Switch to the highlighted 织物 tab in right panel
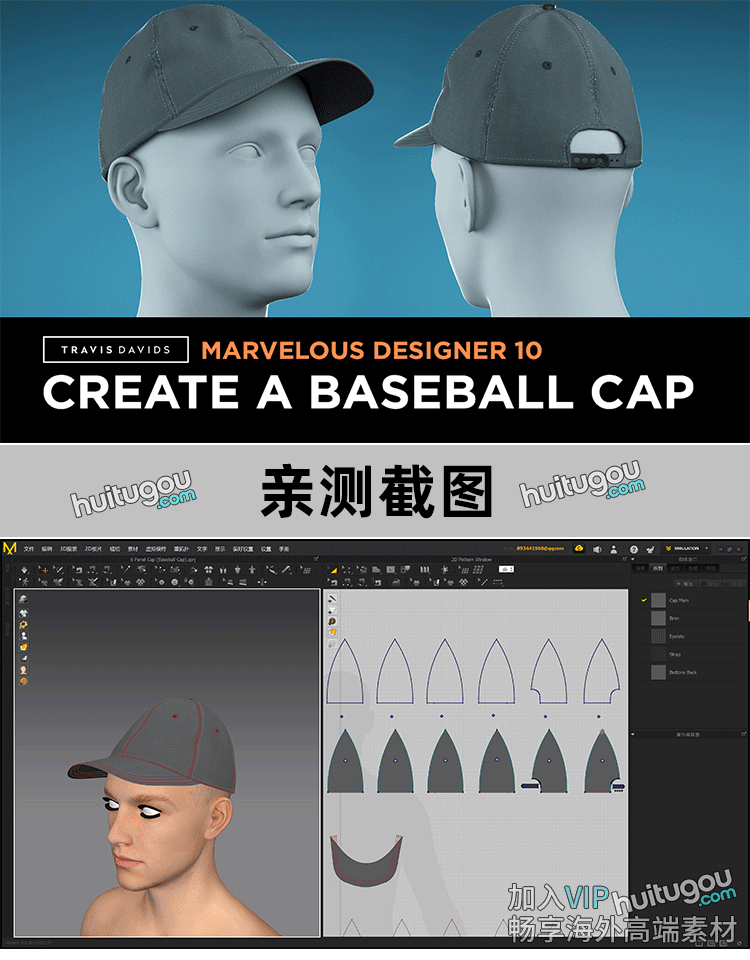Image resolution: width=750 pixels, height=960 pixels. coord(658,568)
